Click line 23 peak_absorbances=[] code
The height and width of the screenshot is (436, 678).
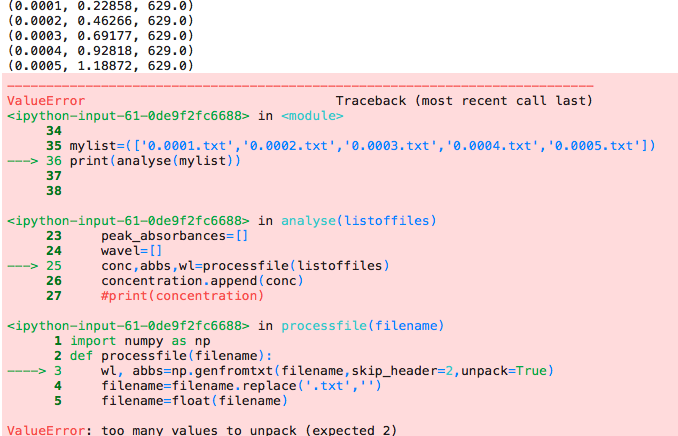tap(175, 236)
